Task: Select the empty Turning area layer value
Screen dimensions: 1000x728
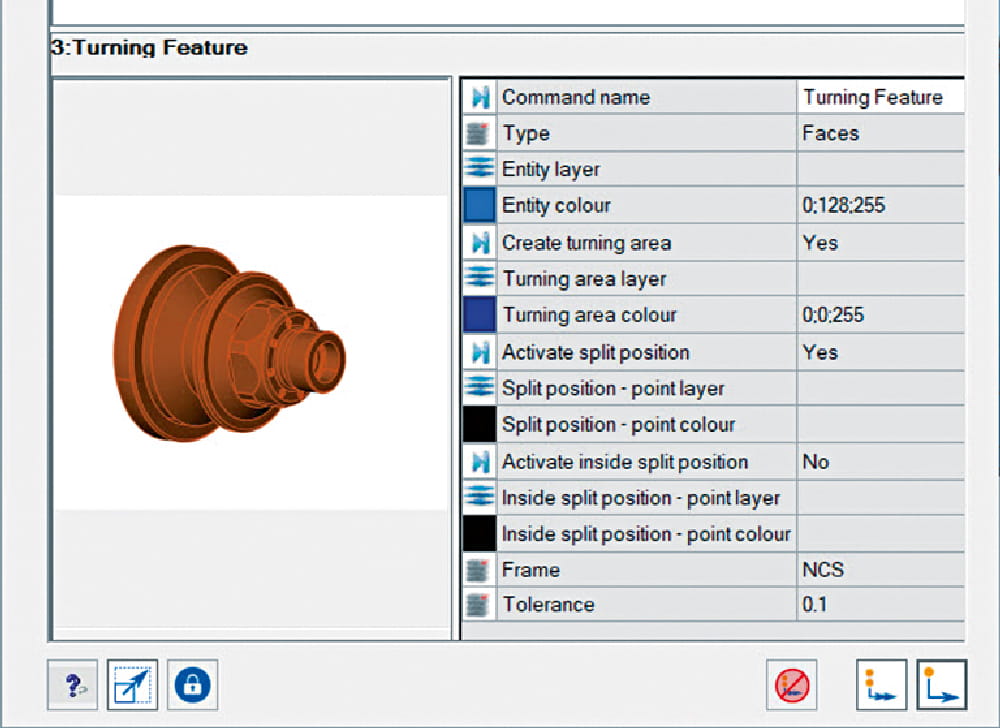Action: pos(881,279)
